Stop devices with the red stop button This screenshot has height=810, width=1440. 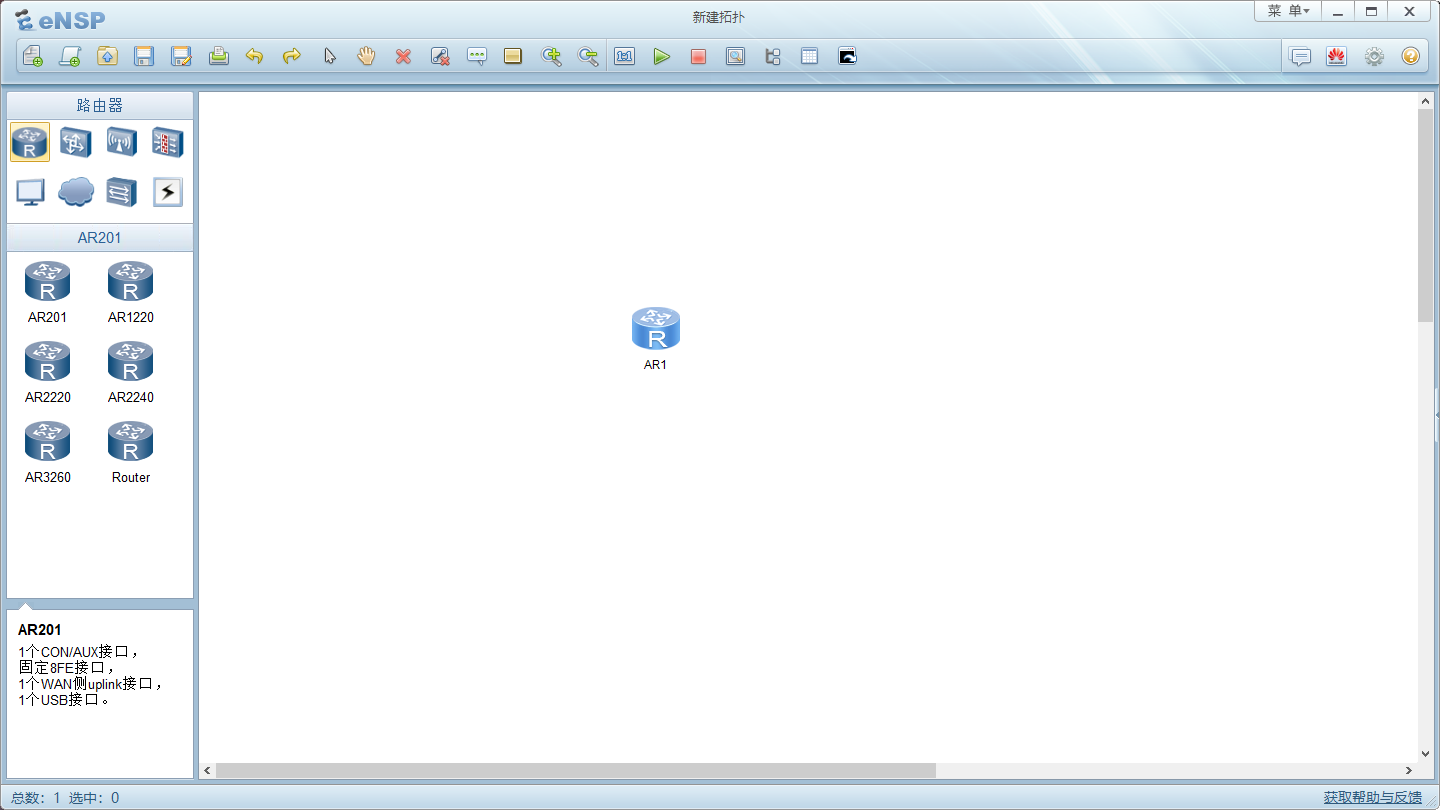click(x=698, y=57)
